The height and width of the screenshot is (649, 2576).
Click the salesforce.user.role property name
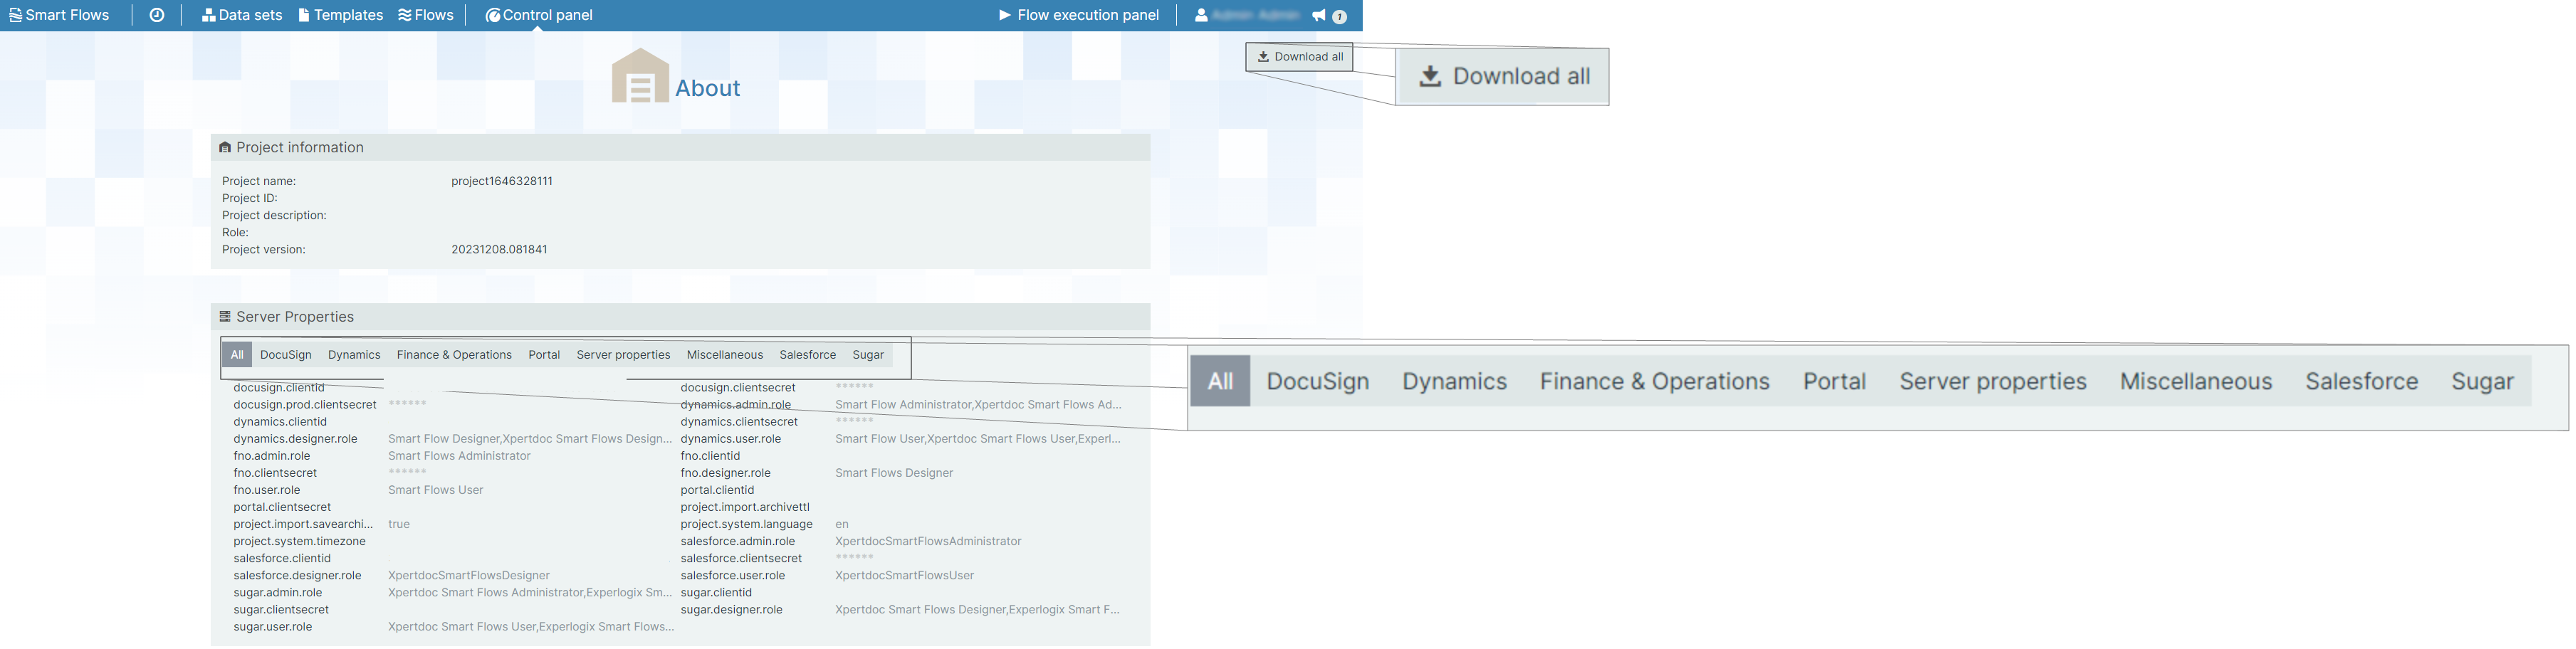coord(733,576)
